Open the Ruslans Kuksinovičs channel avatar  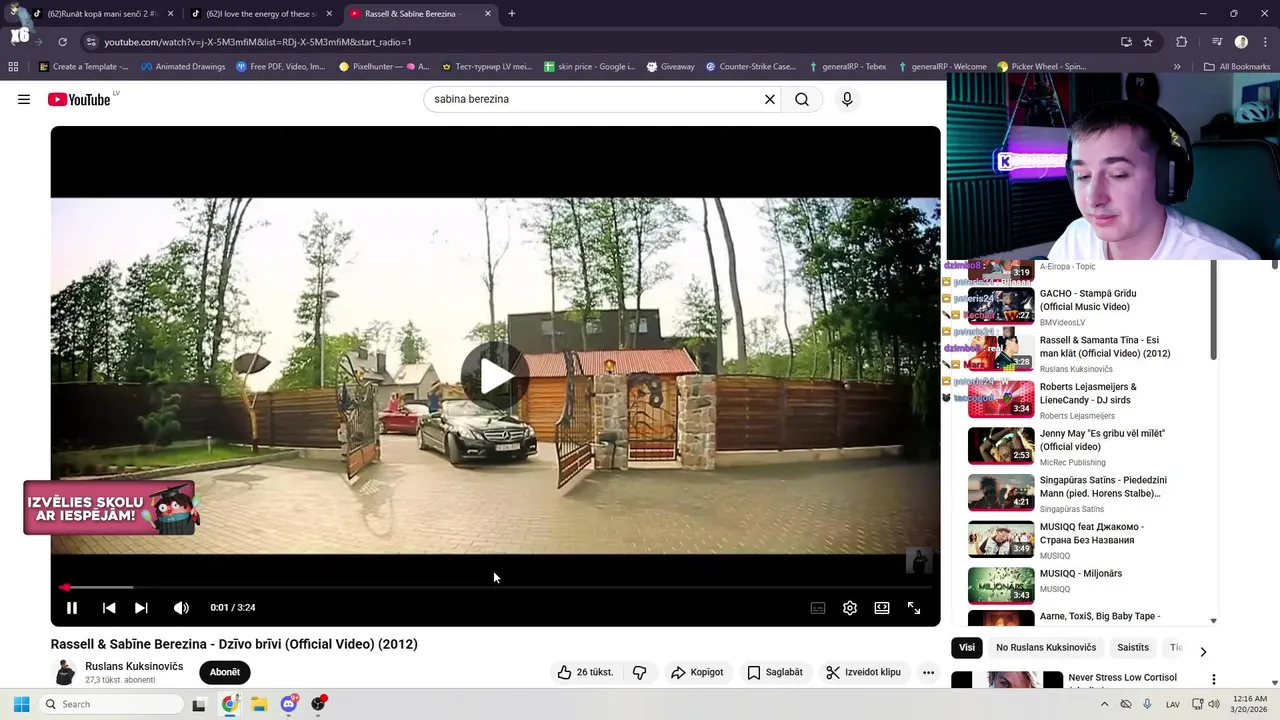[x=65, y=672]
